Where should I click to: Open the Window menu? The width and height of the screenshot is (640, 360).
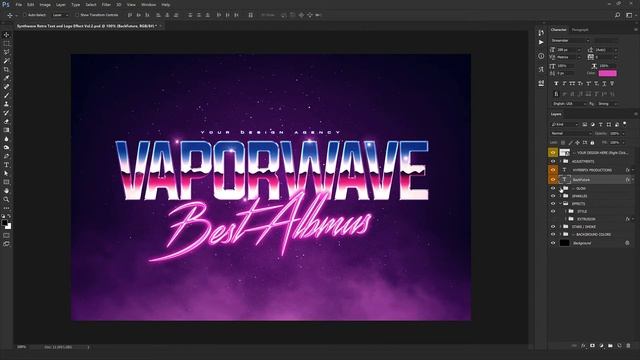[148, 4]
